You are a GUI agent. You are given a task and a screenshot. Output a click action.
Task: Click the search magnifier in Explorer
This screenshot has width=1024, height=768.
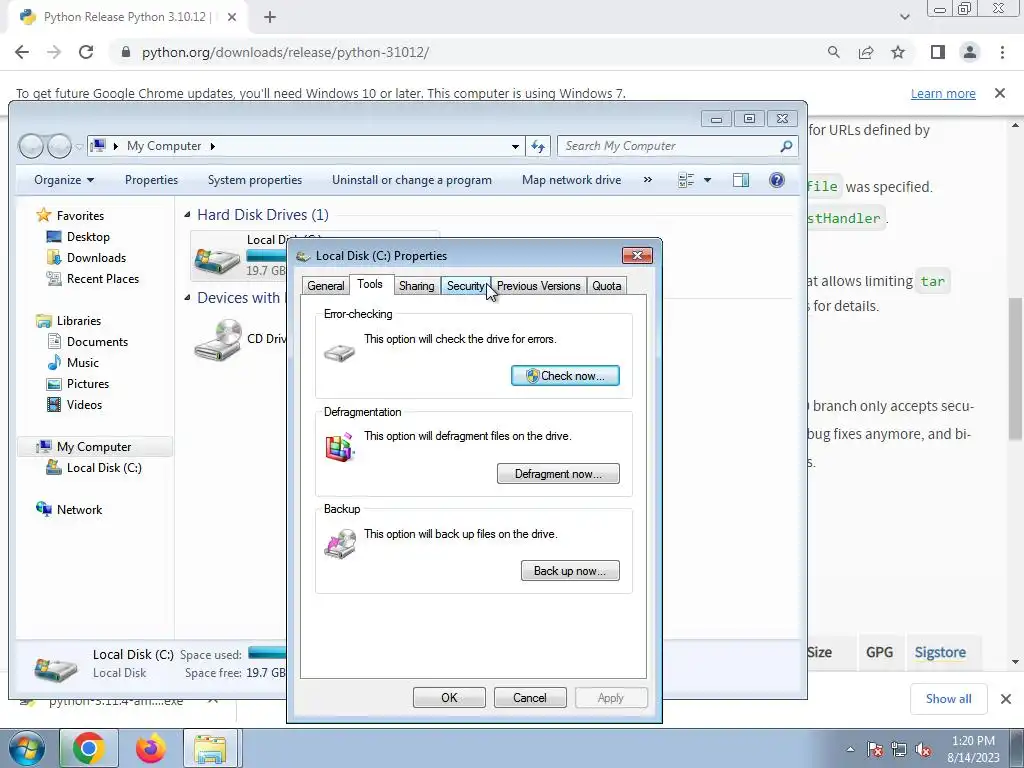point(786,146)
